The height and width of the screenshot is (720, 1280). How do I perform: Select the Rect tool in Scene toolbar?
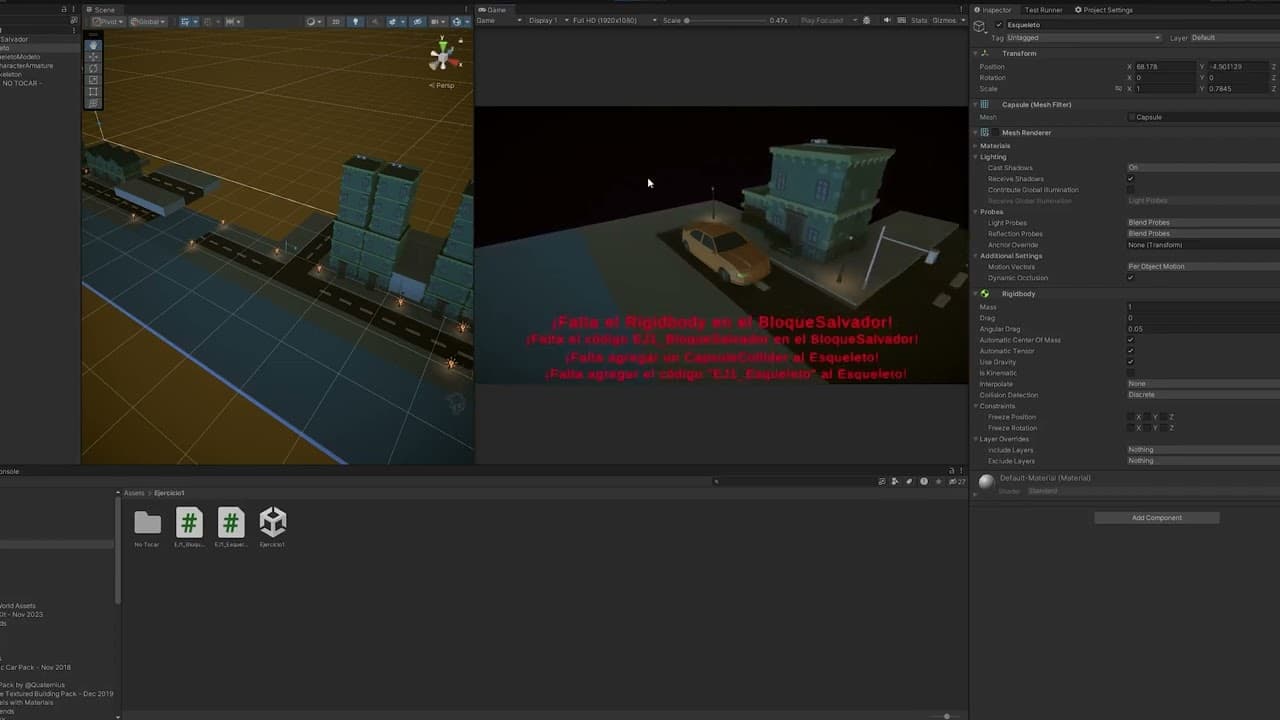[93, 92]
